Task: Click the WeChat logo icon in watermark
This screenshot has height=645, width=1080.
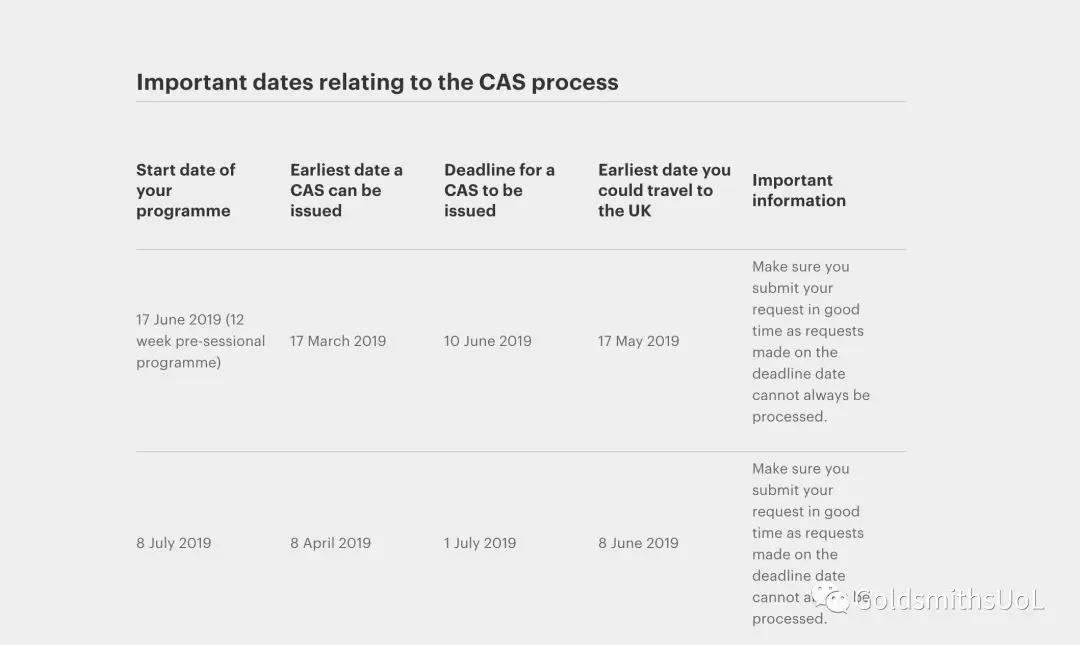Action: (x=831, y=598)
